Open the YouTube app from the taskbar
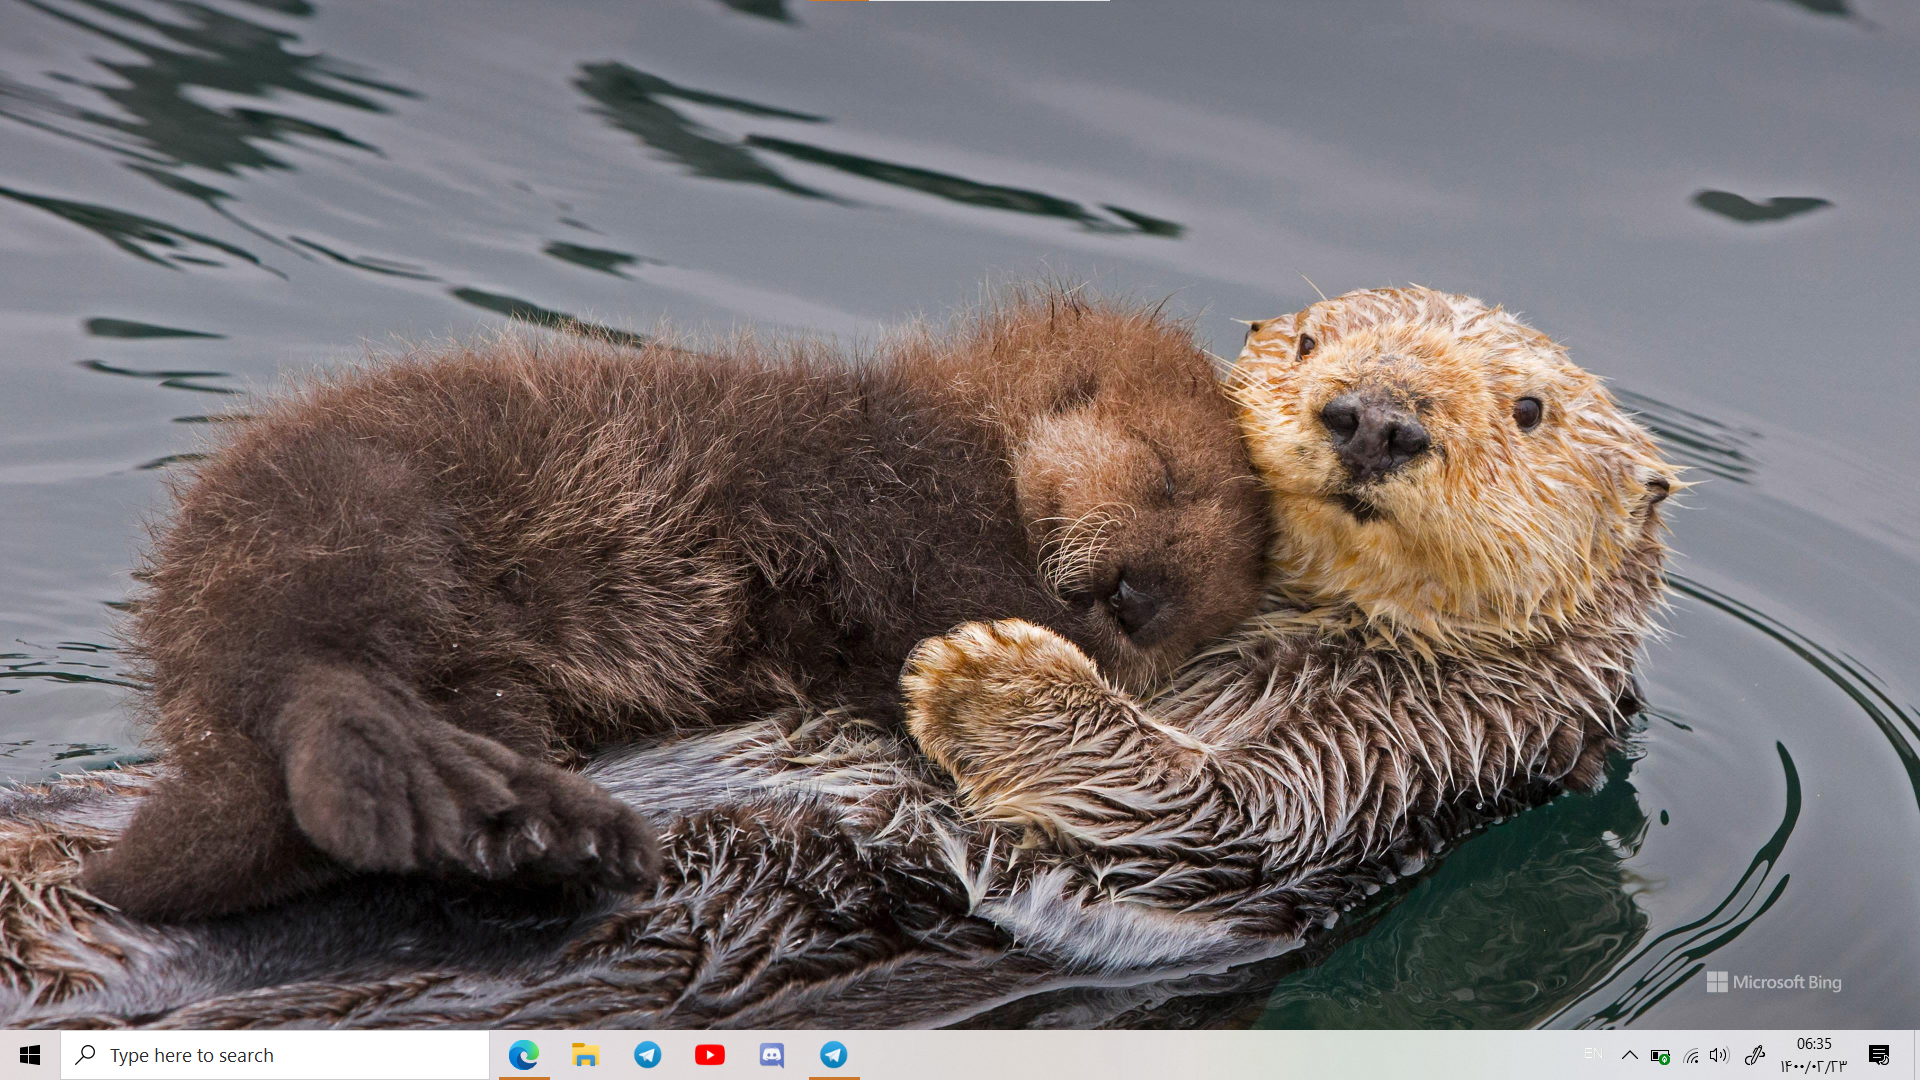This screenshot has height=1080, width=1920. tap(710, 1055)
